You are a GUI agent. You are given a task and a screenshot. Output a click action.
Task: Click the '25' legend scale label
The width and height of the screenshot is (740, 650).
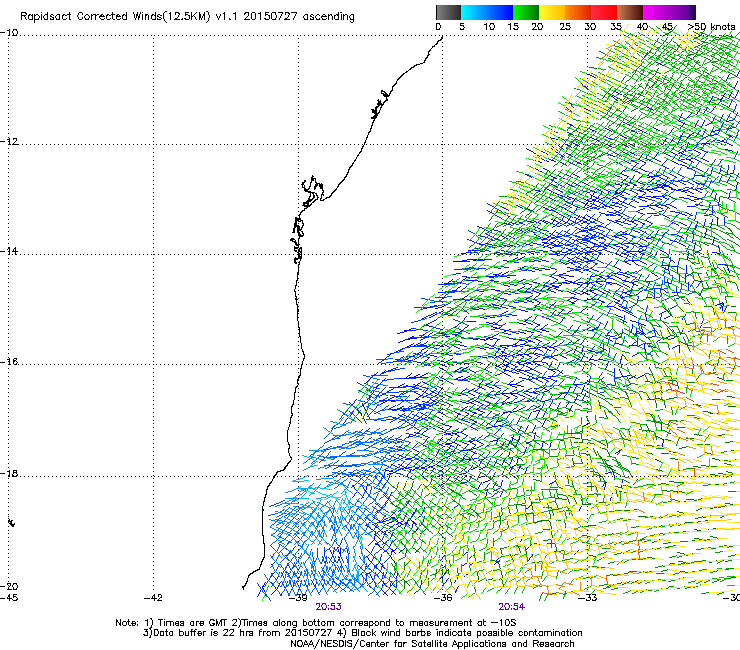click(x=565, y=27)
